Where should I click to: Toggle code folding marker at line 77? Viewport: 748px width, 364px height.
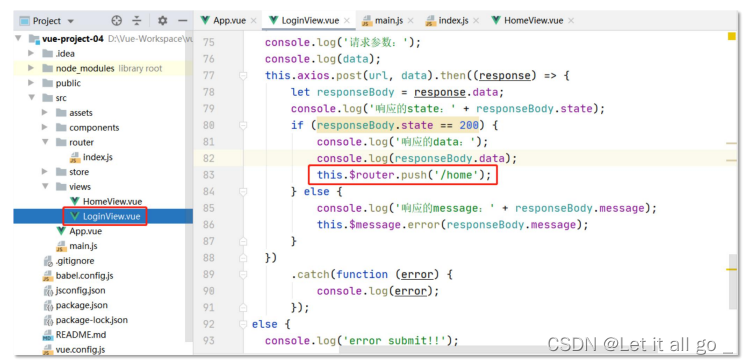[244, 75]
